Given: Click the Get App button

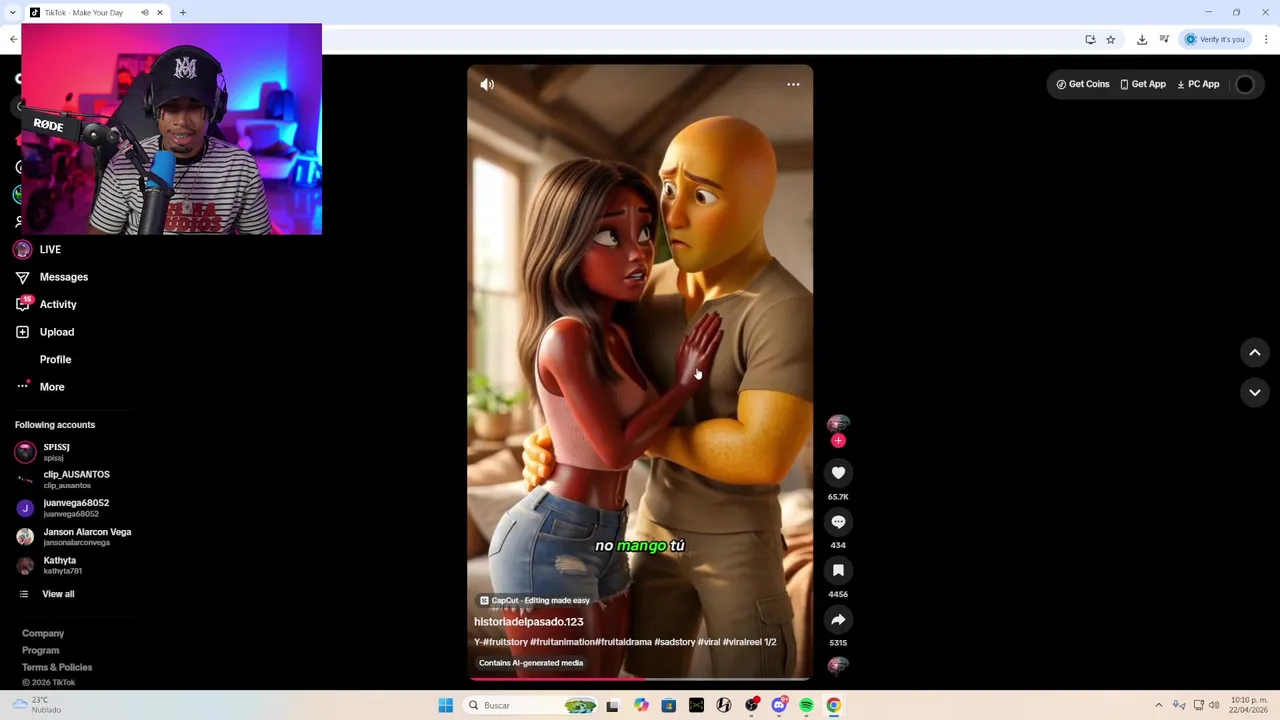Looking at the screenshot, I should [x=1143, y=85].
